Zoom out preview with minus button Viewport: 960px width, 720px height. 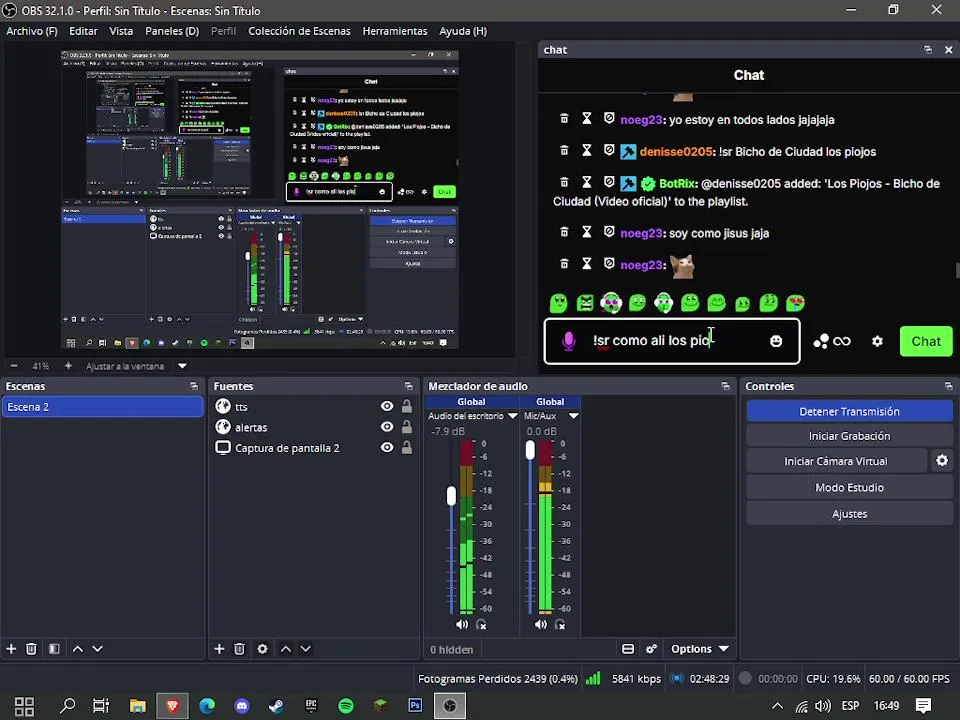click(x=13, y=366)
